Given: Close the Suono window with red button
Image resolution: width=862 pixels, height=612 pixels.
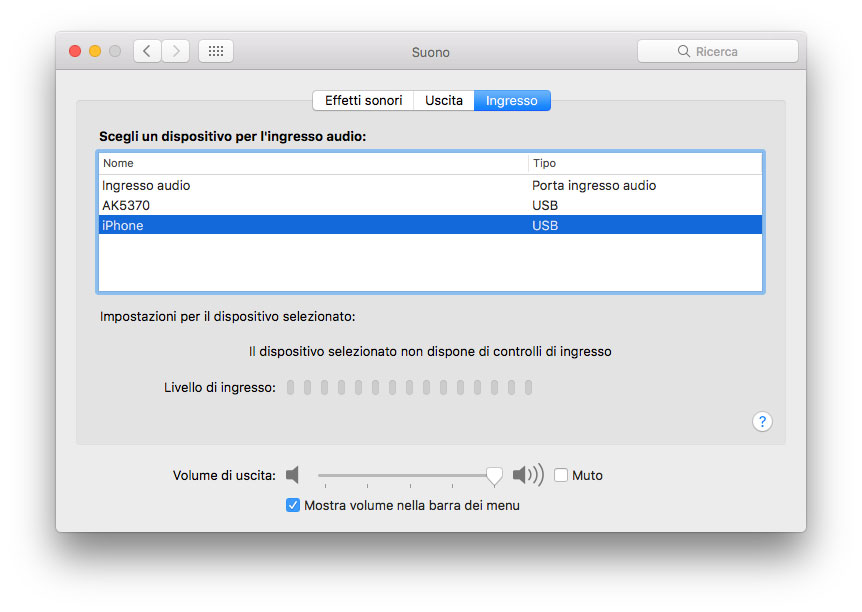Looking at the screenshot, I should tap(75, 51).
